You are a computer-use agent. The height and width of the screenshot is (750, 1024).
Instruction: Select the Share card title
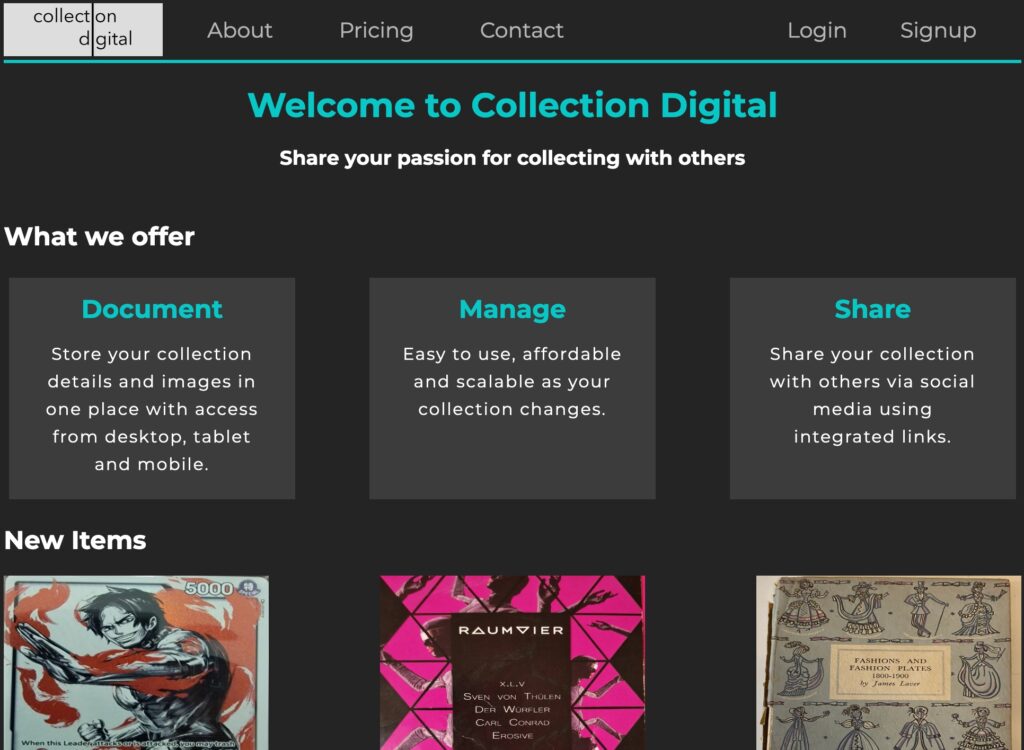click(x=872, y=309)
